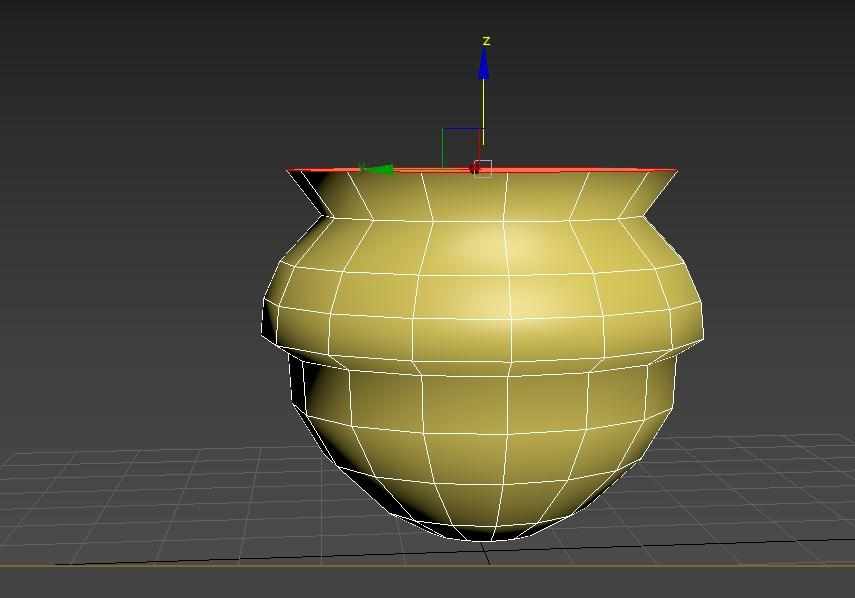Grab the green Y-axis arrow of the gizmo
Image resolution: width=855 pixels, height=598 pixels.
pyautogui.click(x=378, y=169)
